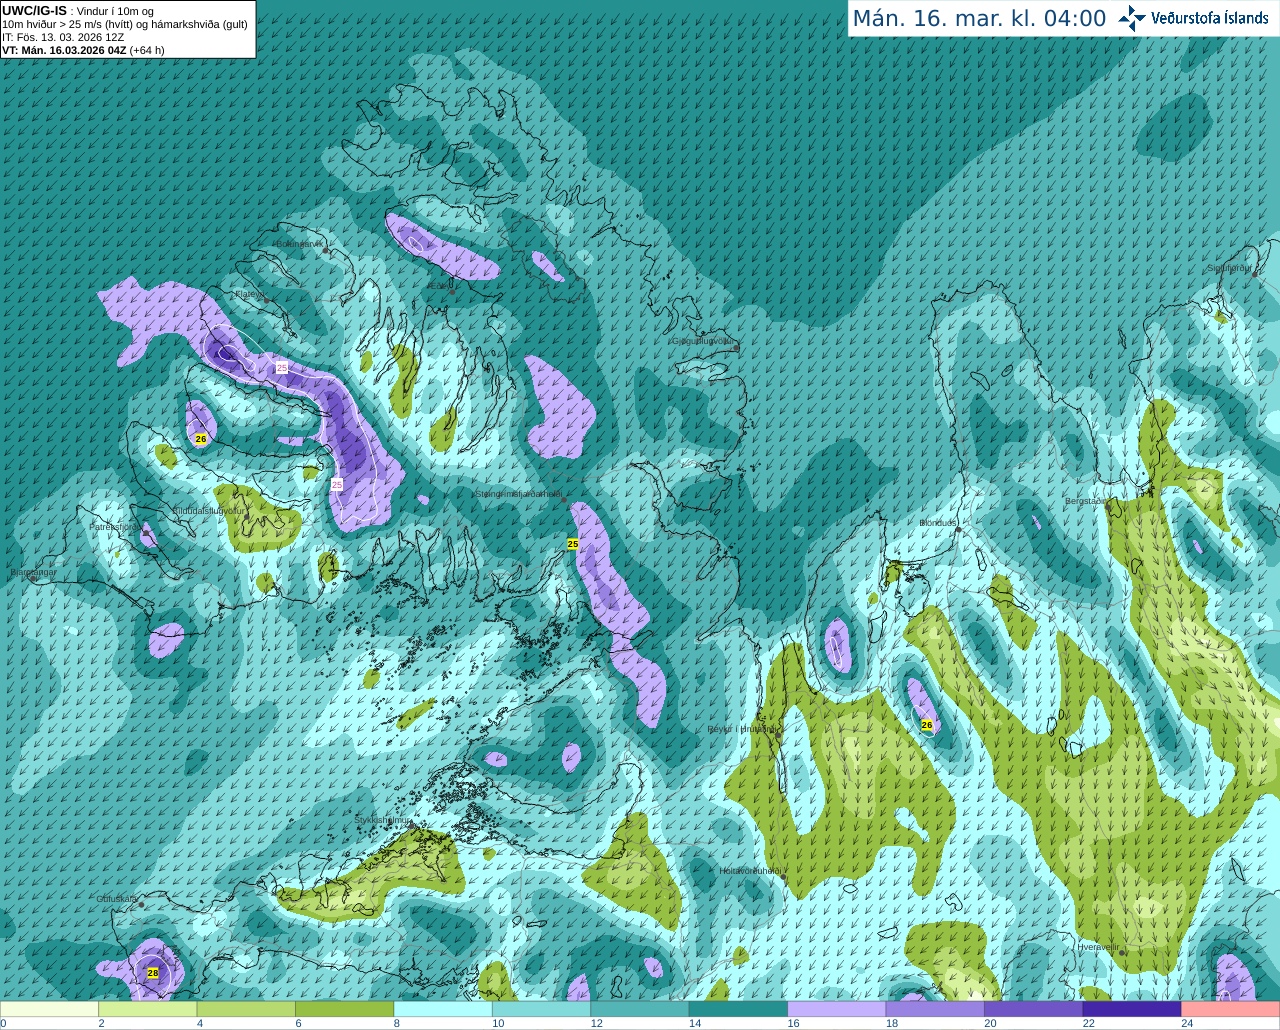Image resolution: width=1280 pixels, height=1030 pixels.
Task: Click the Reykir í Hrútafirði station label
Action: [742, 729]
